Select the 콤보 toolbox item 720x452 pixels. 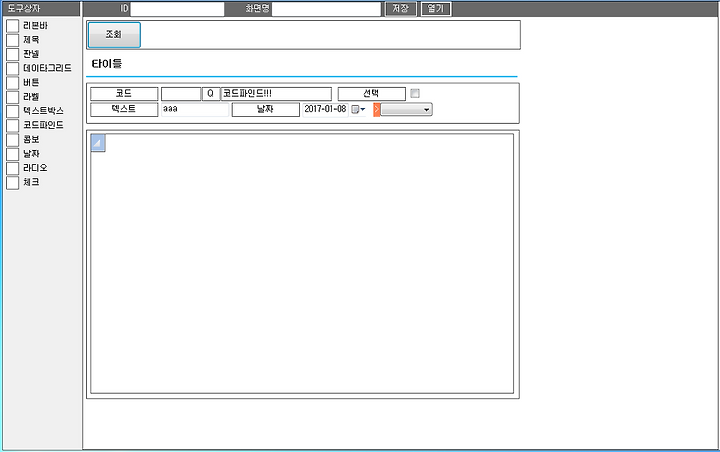point(23,140)
